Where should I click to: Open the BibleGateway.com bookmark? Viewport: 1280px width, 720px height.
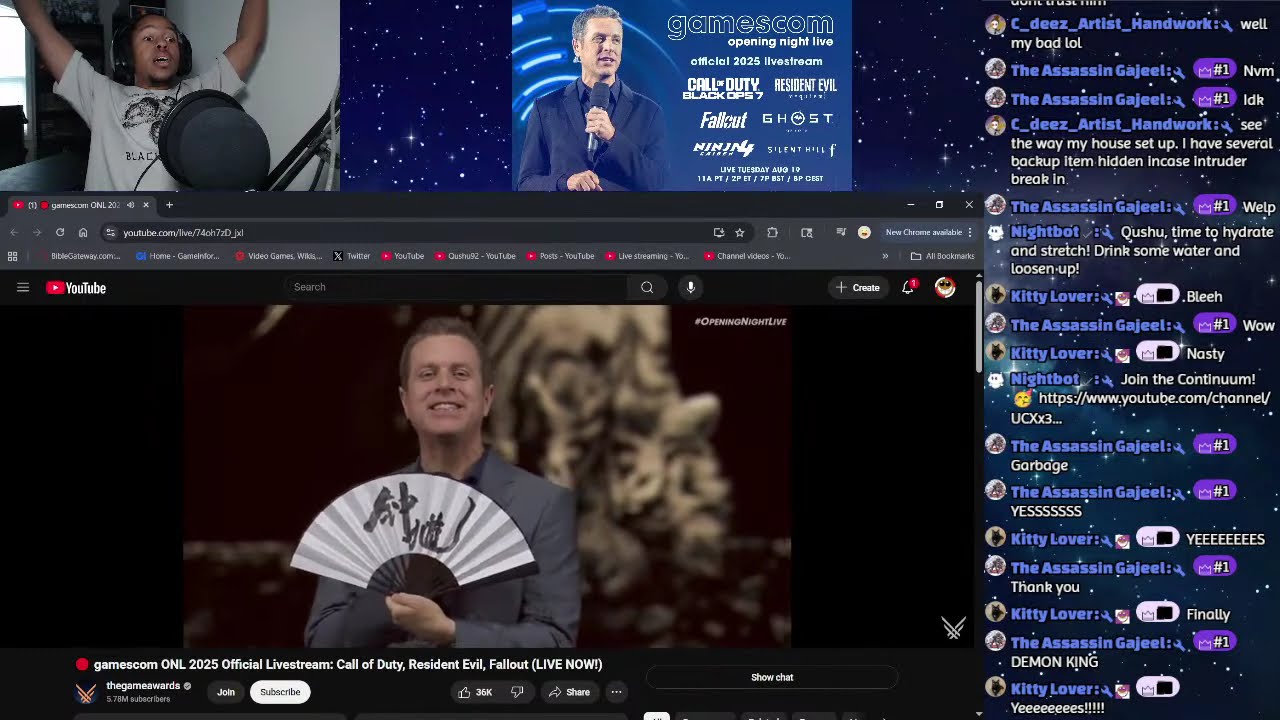pyautogui.click(x=78, y=256)
